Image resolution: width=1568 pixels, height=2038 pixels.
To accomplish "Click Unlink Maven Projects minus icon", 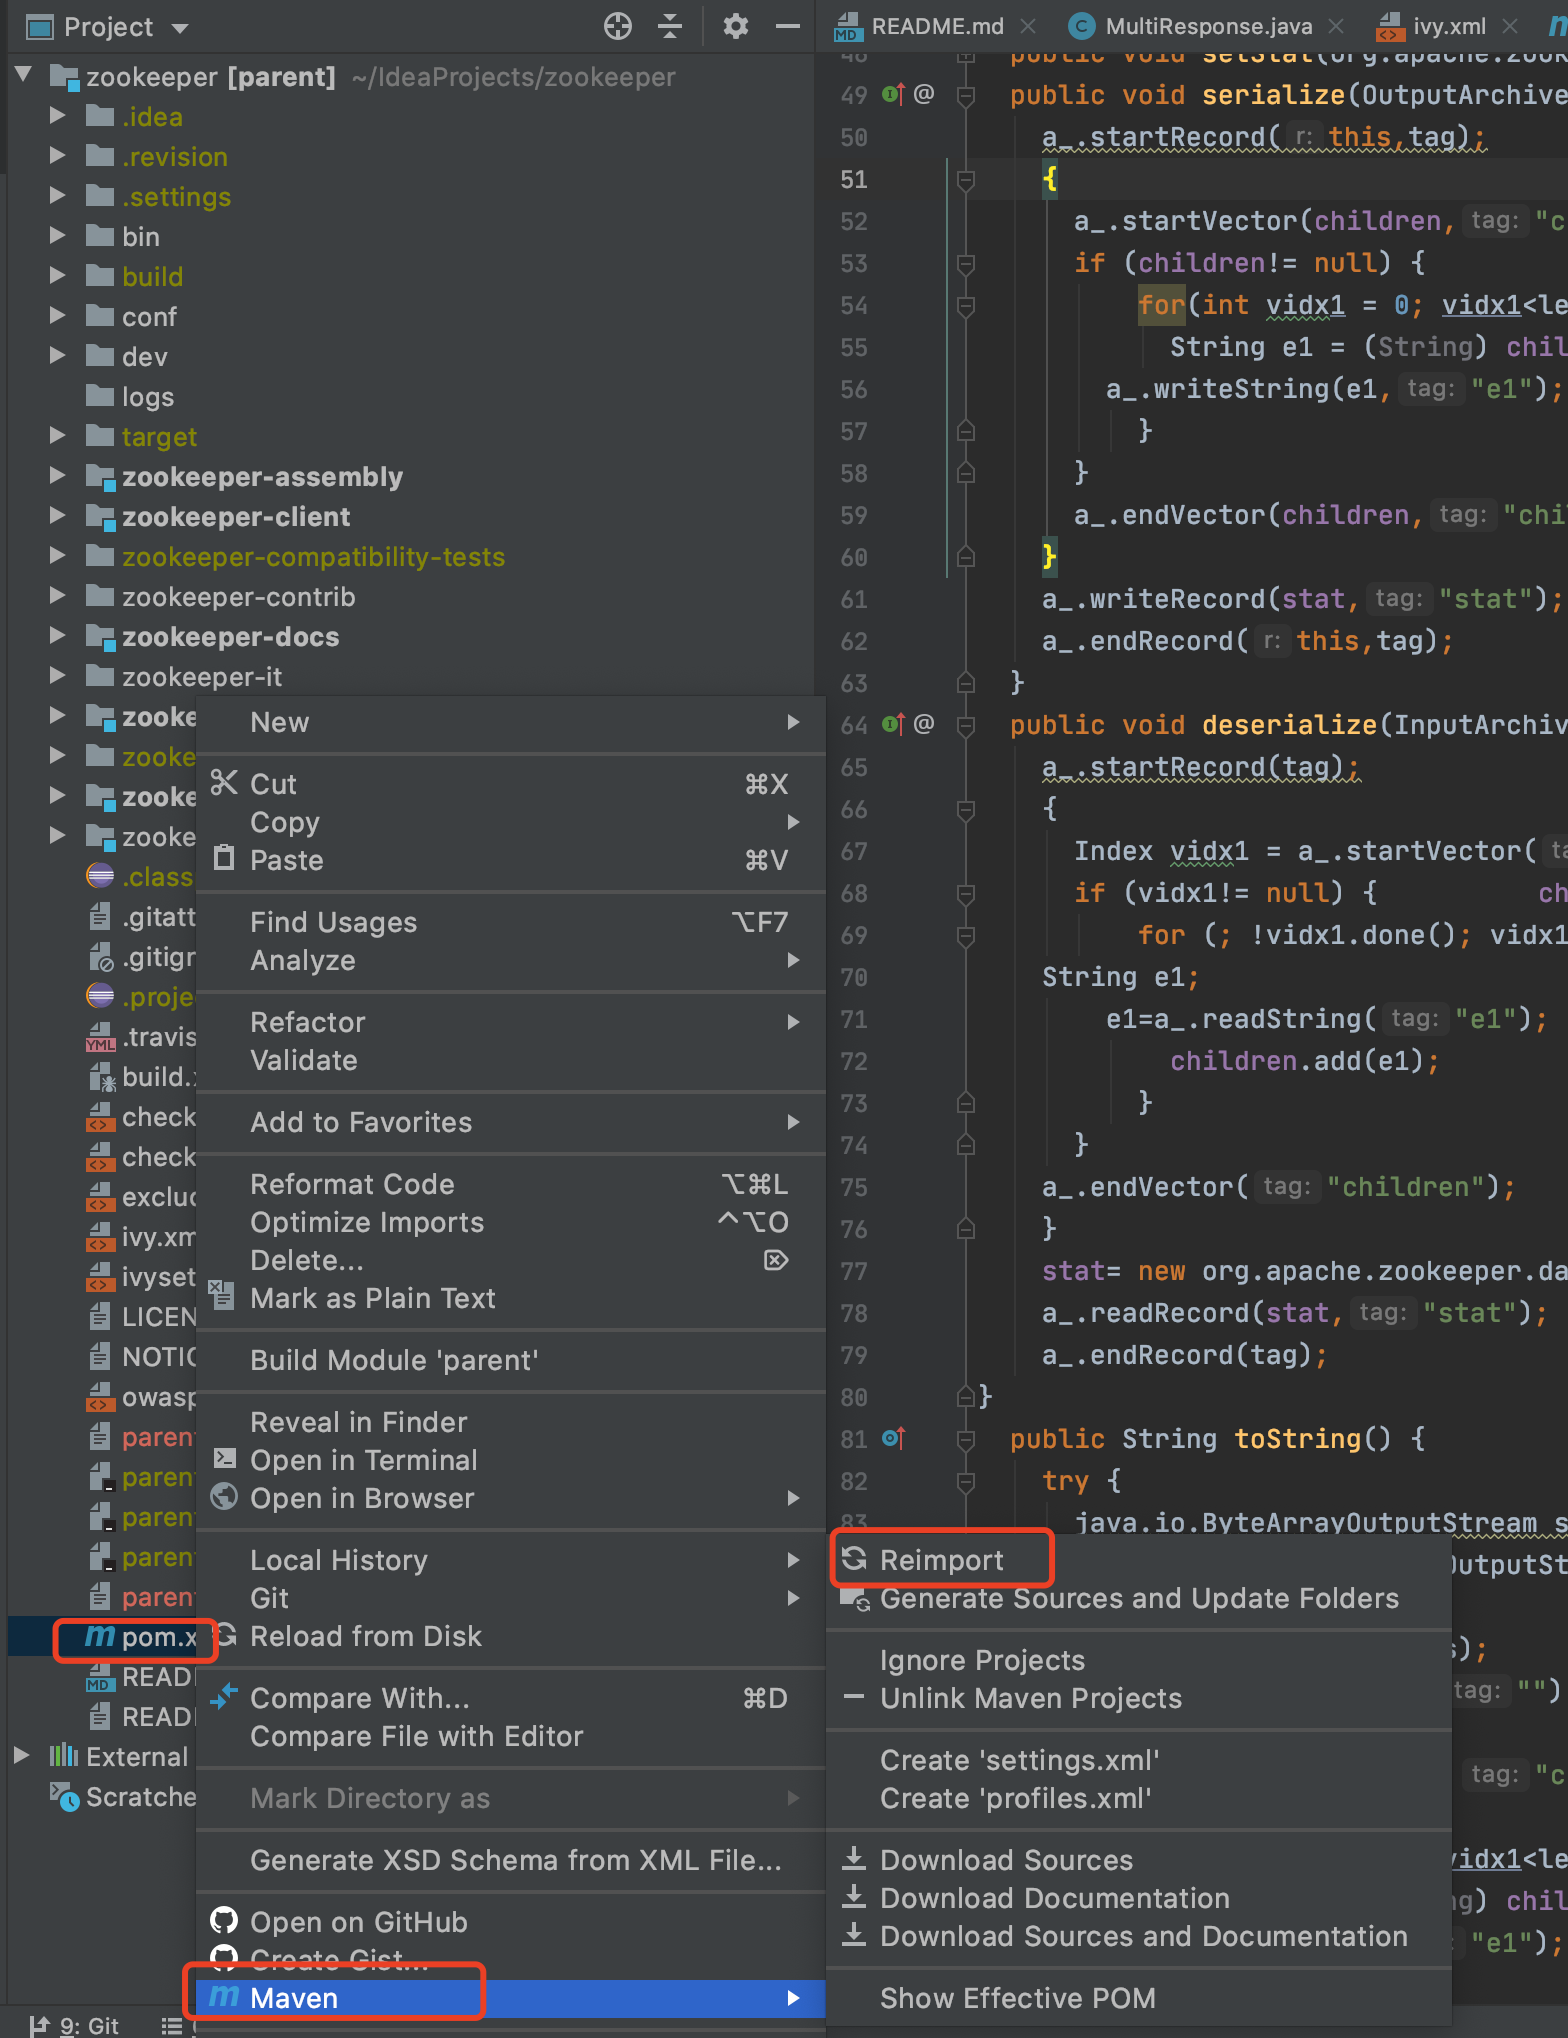I will [854, 1697].
